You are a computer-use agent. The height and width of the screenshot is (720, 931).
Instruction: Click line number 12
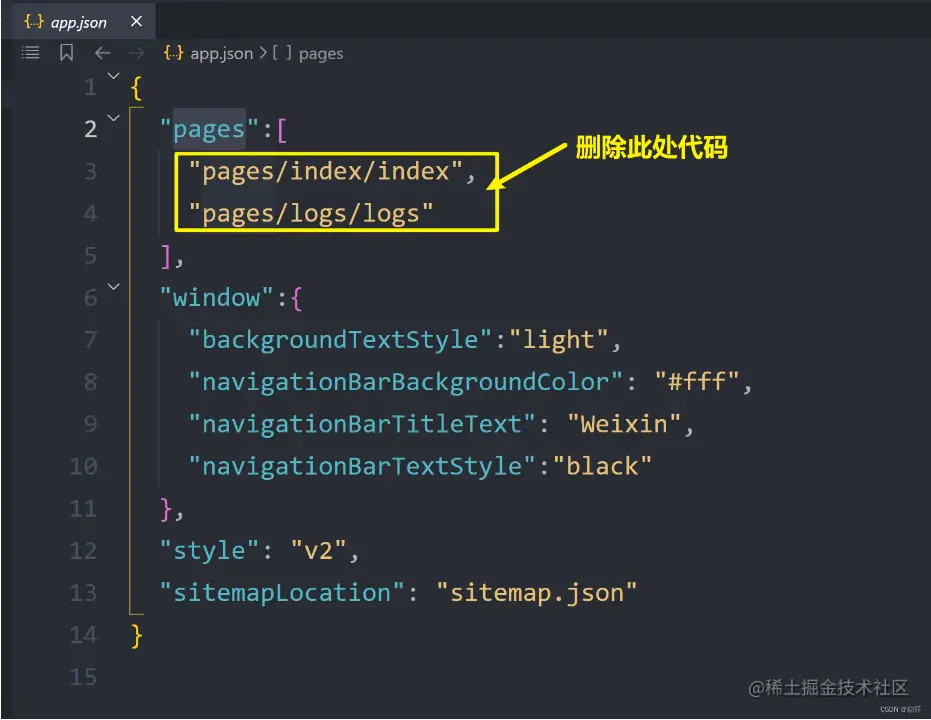point(83,550)
